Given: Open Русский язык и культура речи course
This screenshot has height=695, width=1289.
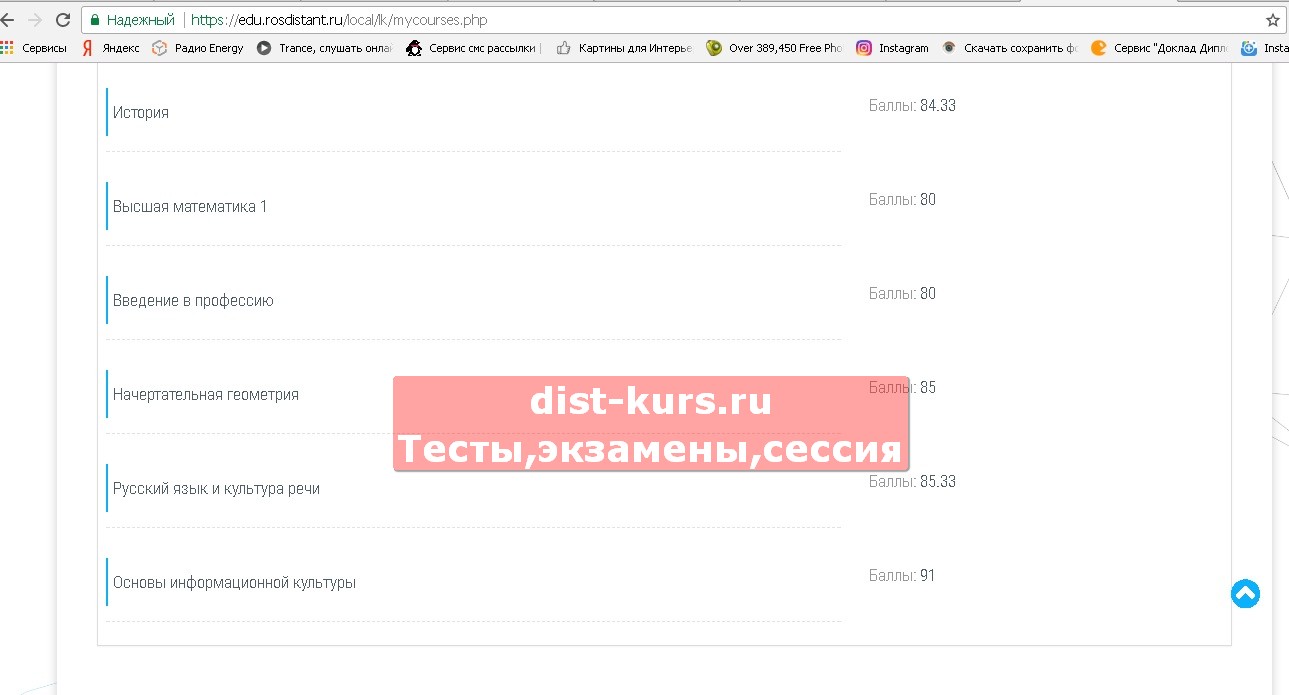Looking at the screenshot, I should (x=216, y=489).
